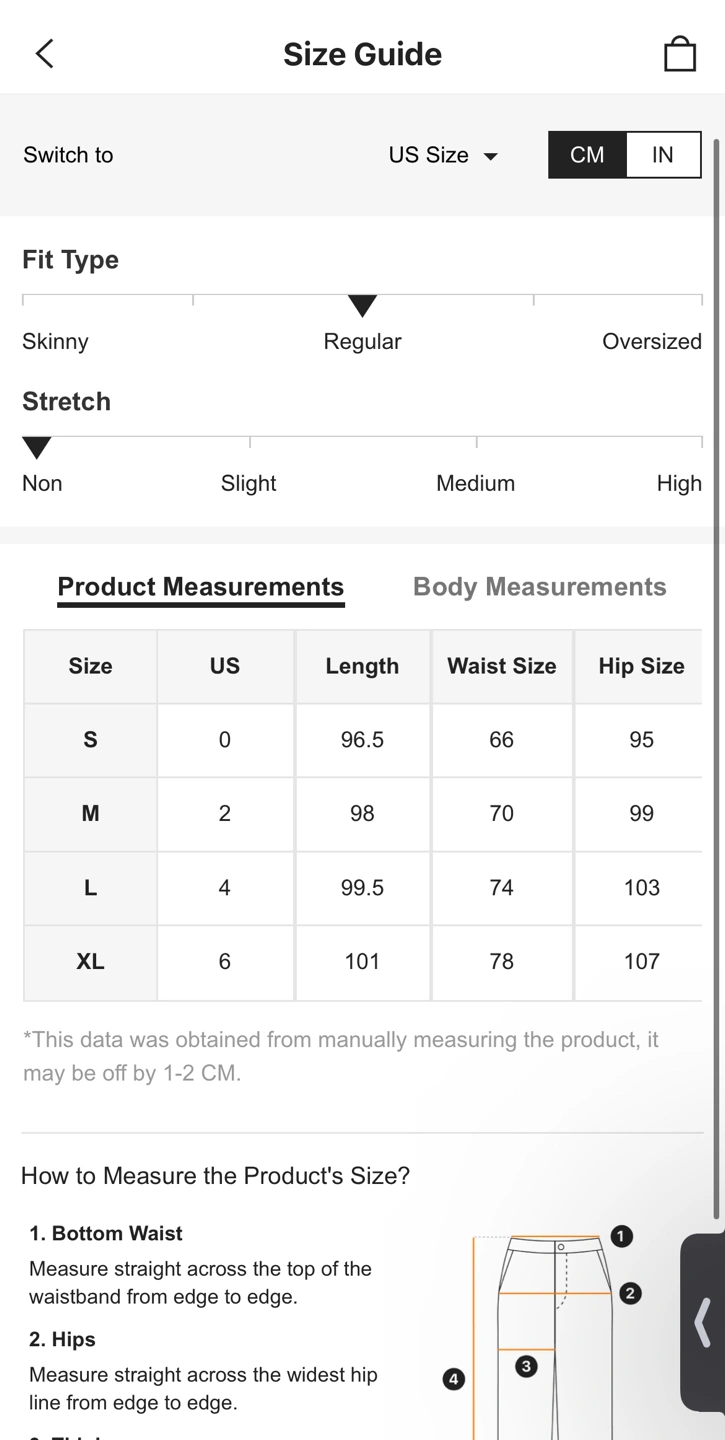Select the XL size row header

coord(90,961)
